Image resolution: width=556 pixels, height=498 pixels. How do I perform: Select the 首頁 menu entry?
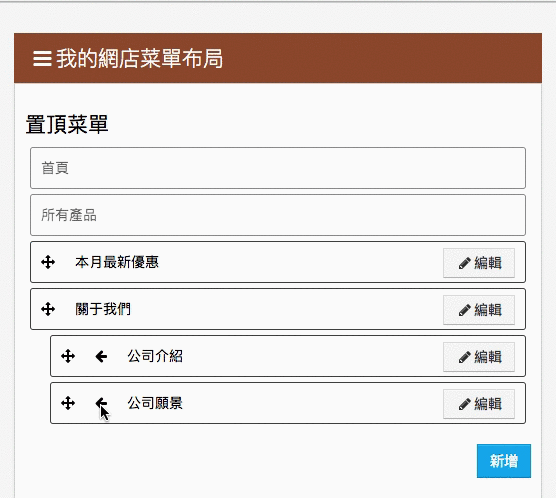[x=278, y=168]
